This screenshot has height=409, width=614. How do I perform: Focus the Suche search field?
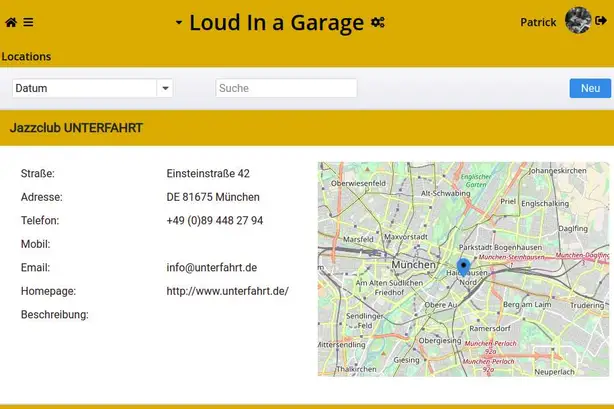286,88
